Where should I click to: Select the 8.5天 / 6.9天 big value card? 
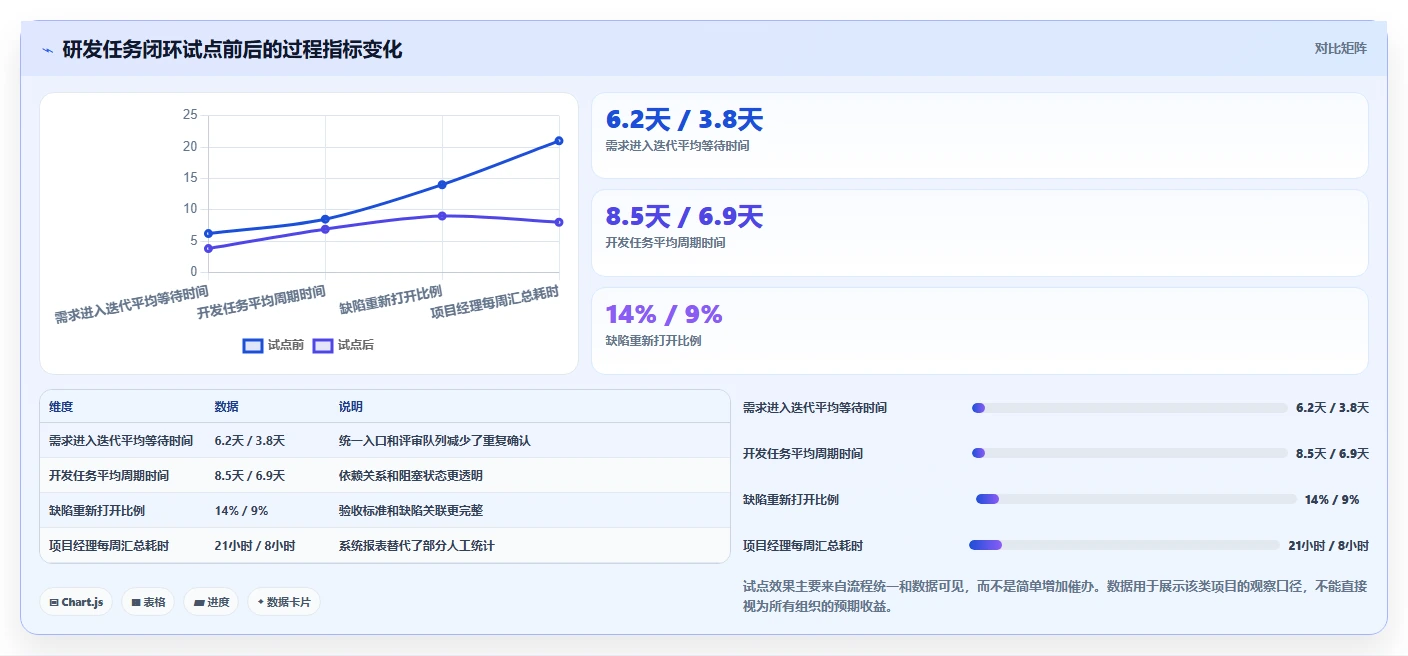979,233
